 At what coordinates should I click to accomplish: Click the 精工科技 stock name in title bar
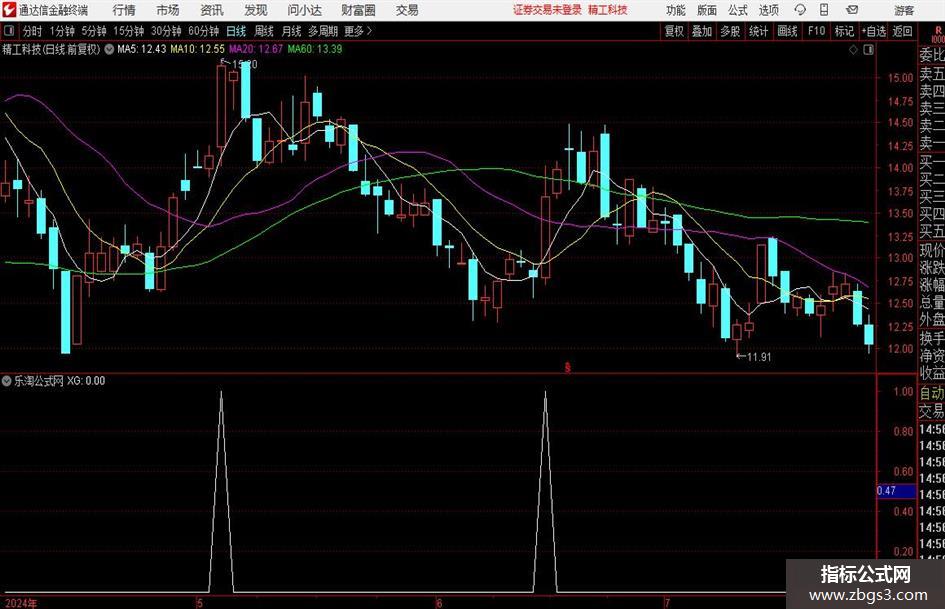pos(608,10)
